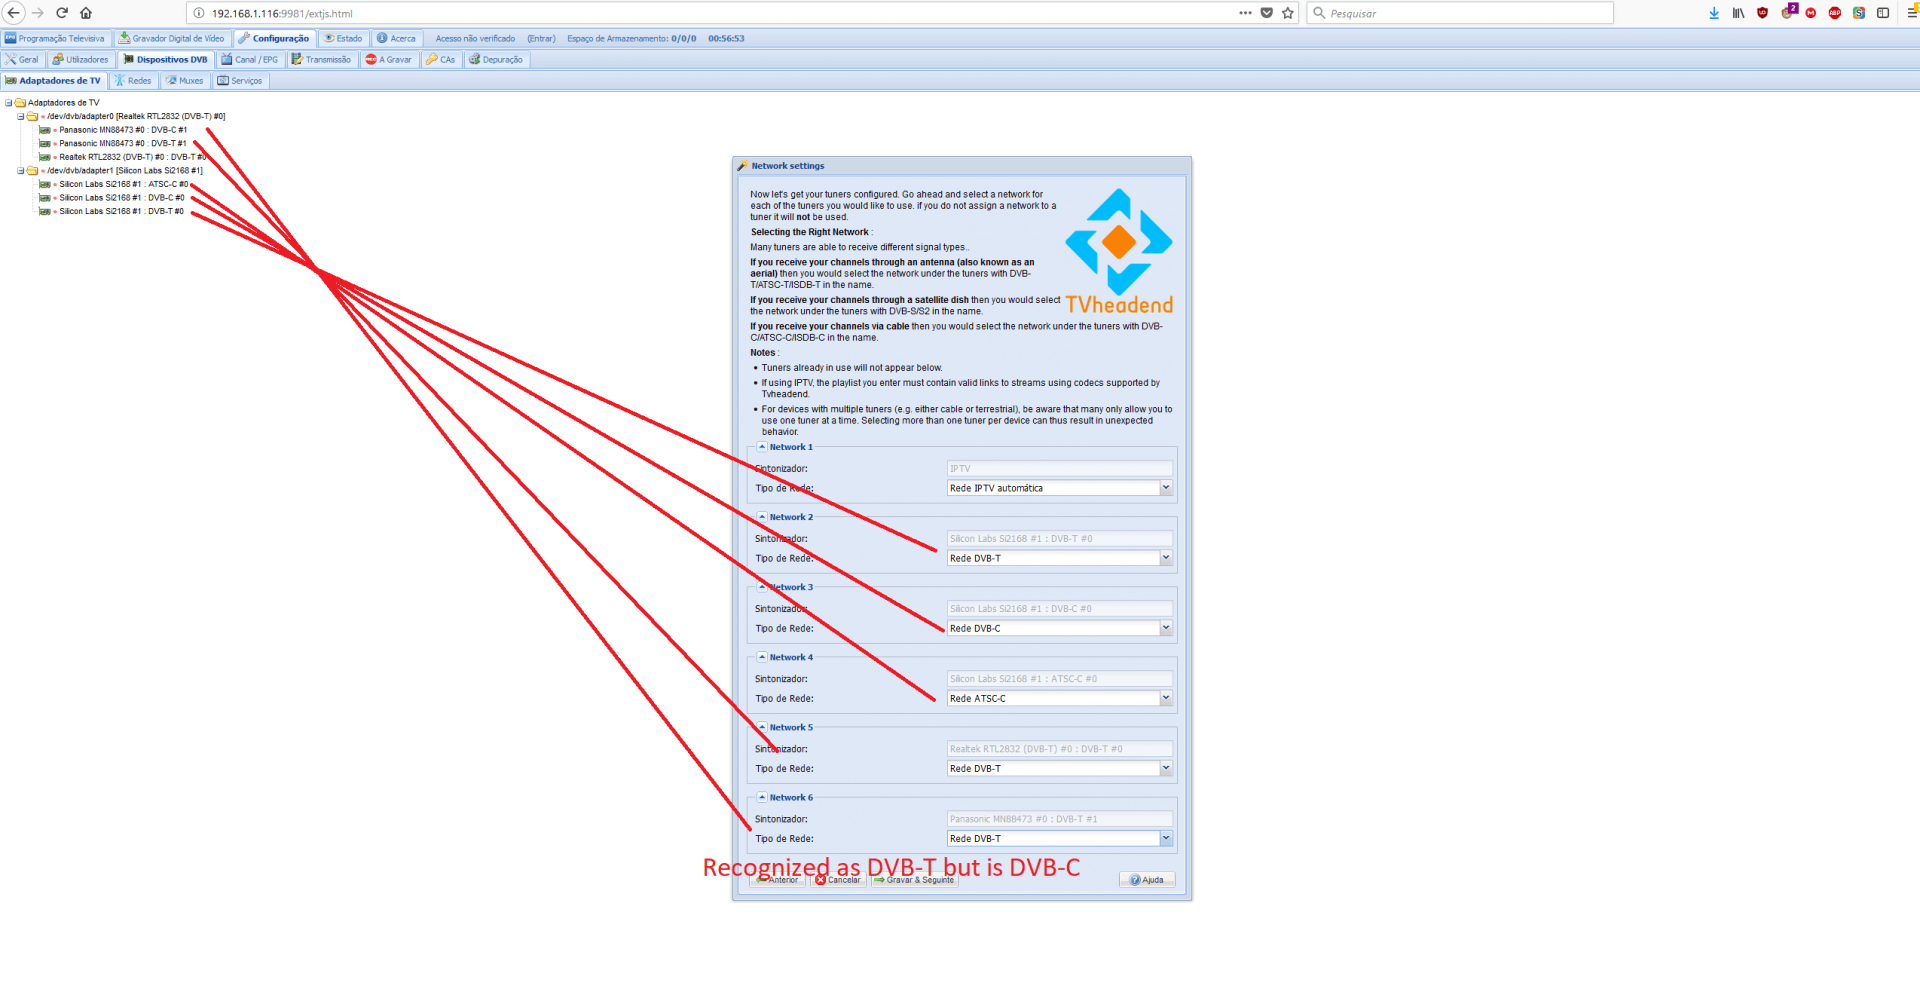Open Network 6 Tipo de Rede dropdown
Image resolution: width=1920 pixels, height=1004 pixels.
[x=1165, y=838]
